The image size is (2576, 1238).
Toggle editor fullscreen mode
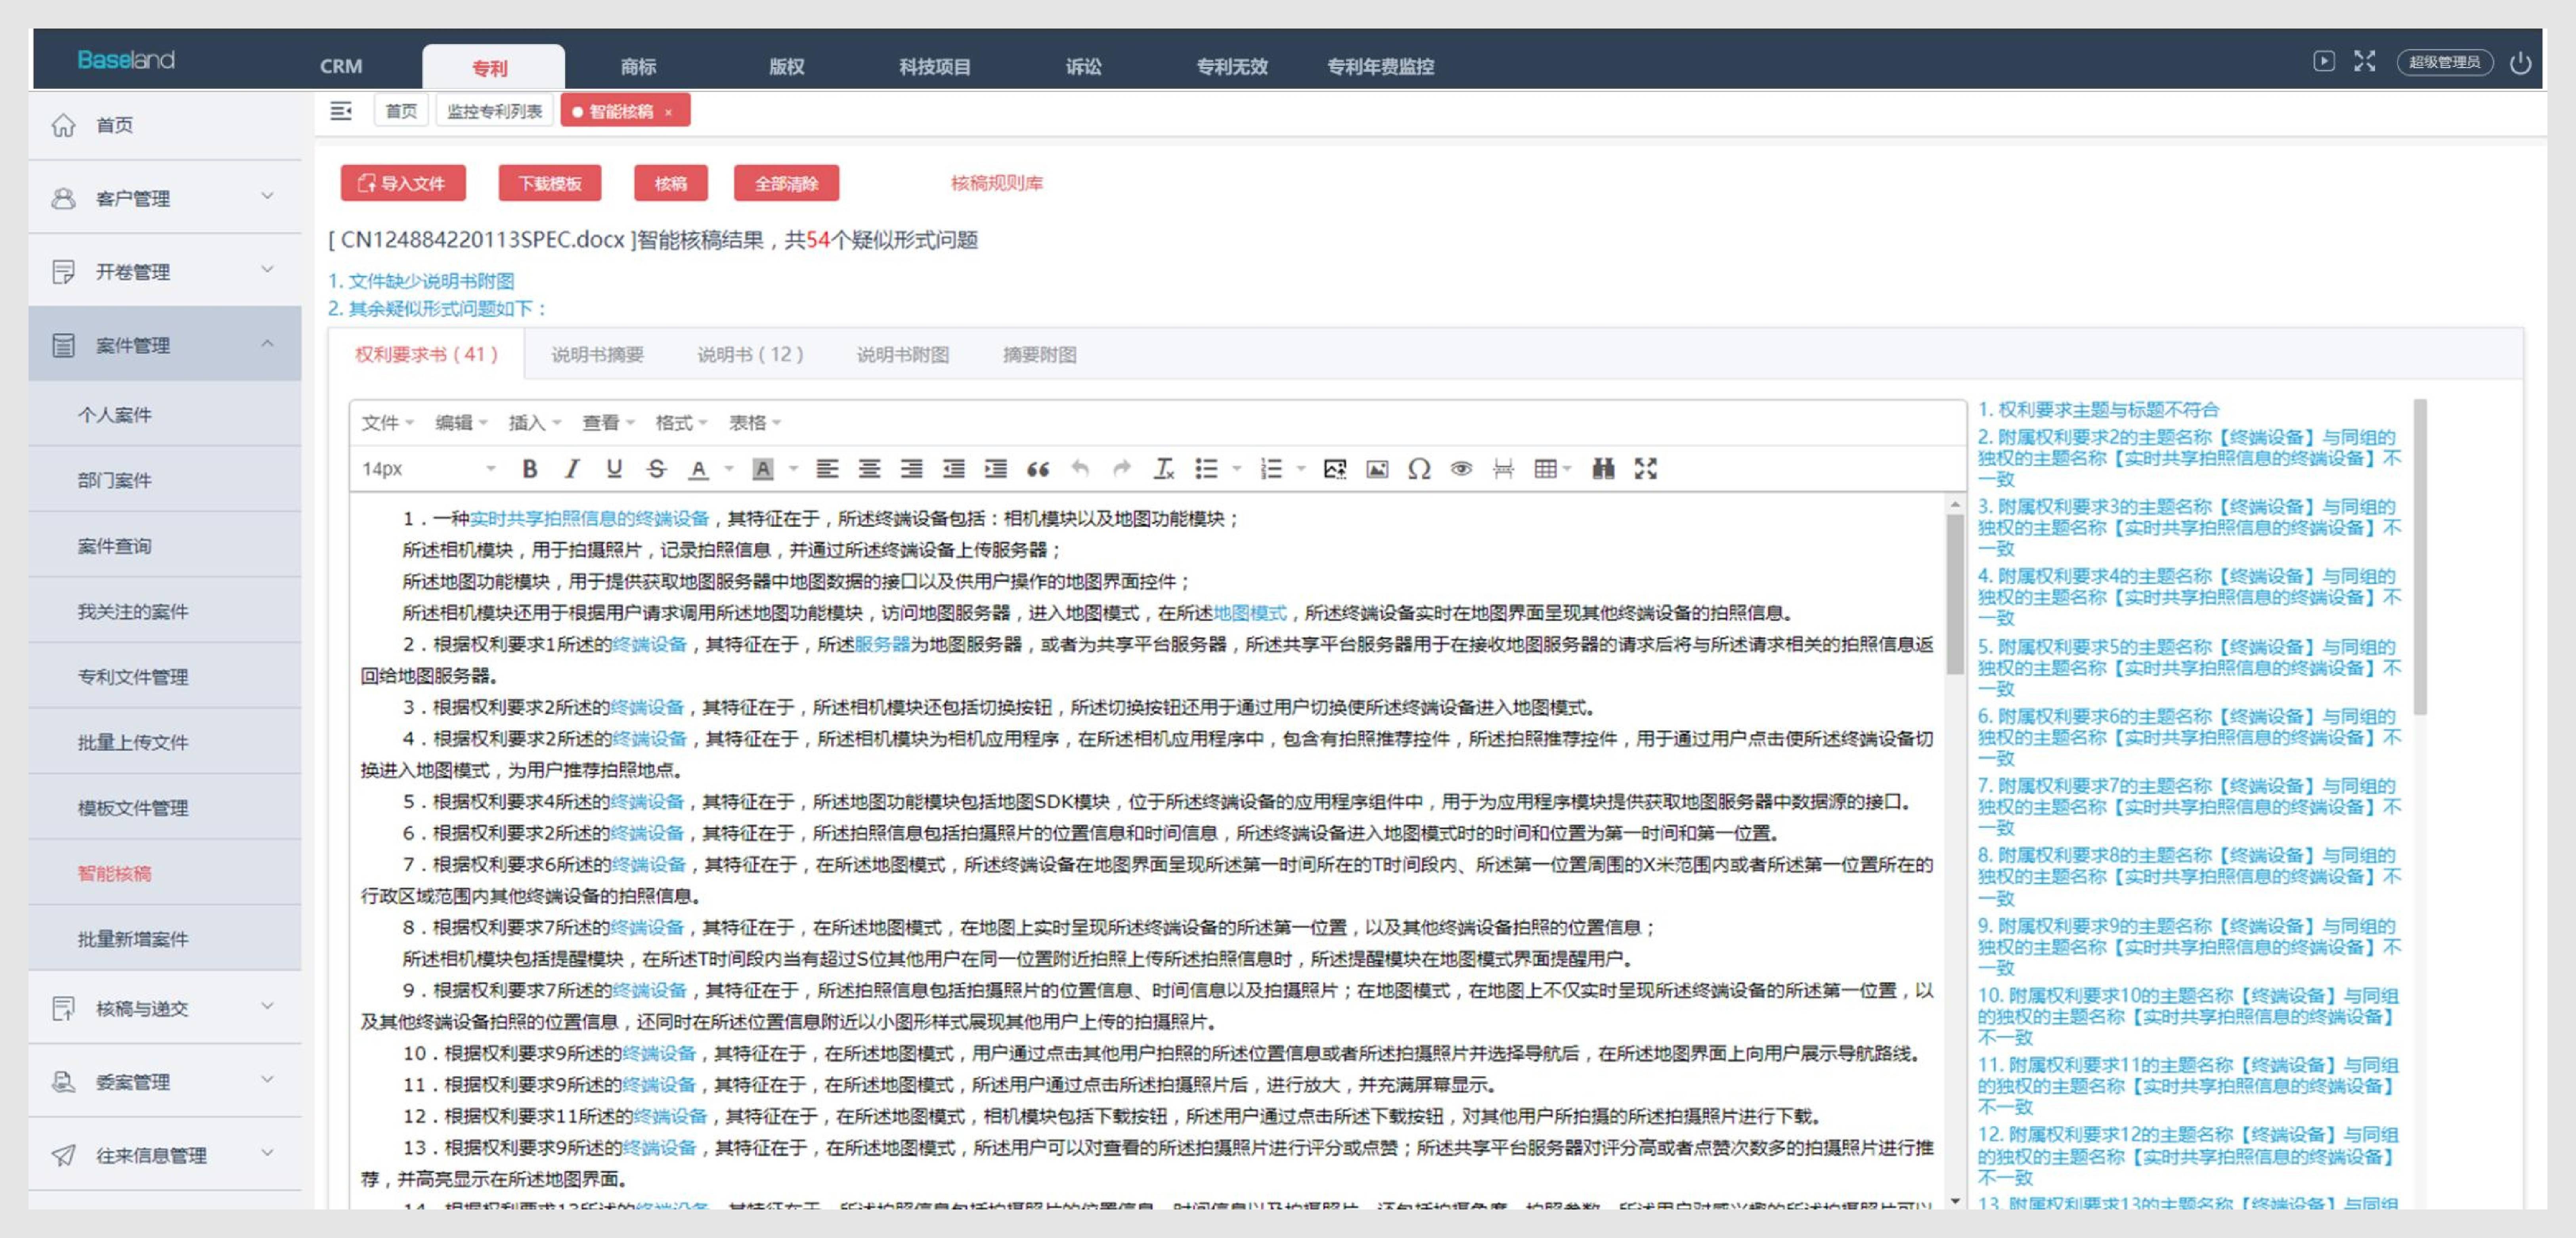1646,468
